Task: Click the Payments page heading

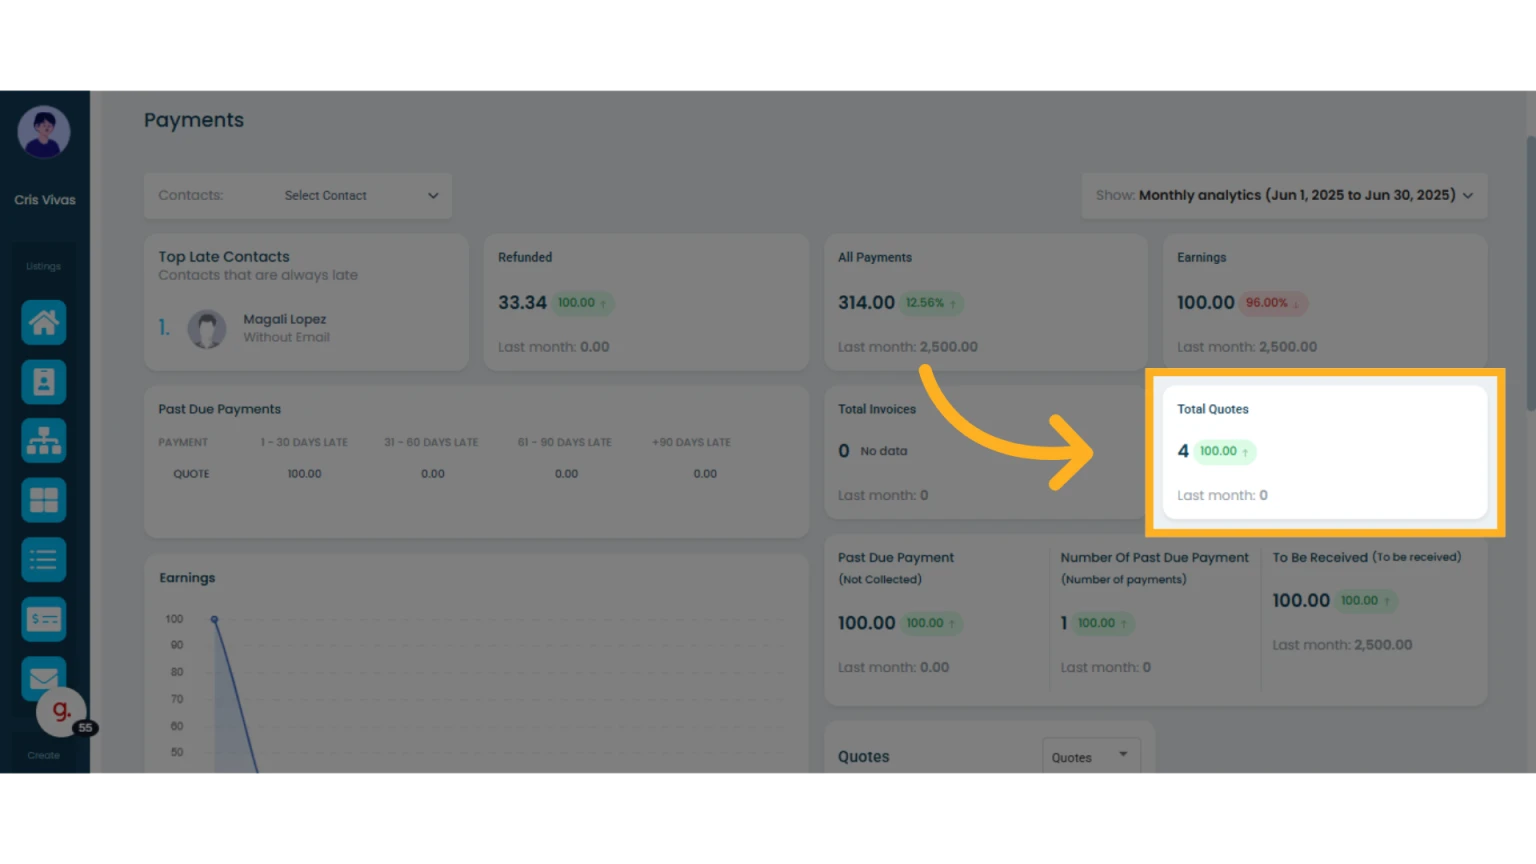Action: coord(194,120)
